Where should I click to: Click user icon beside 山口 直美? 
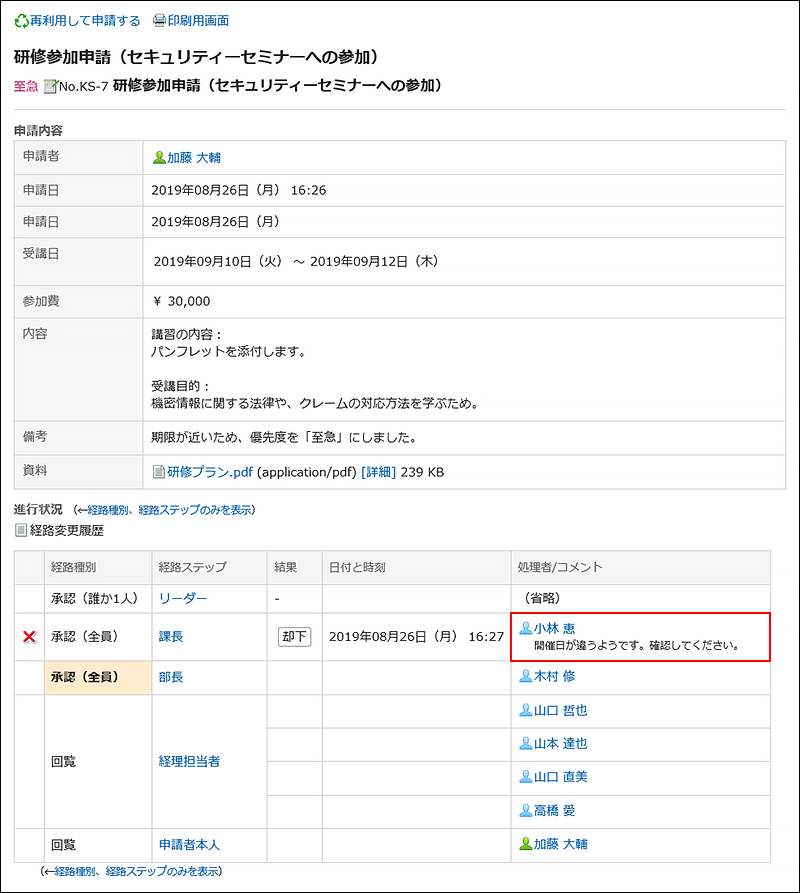click(526, 776)
